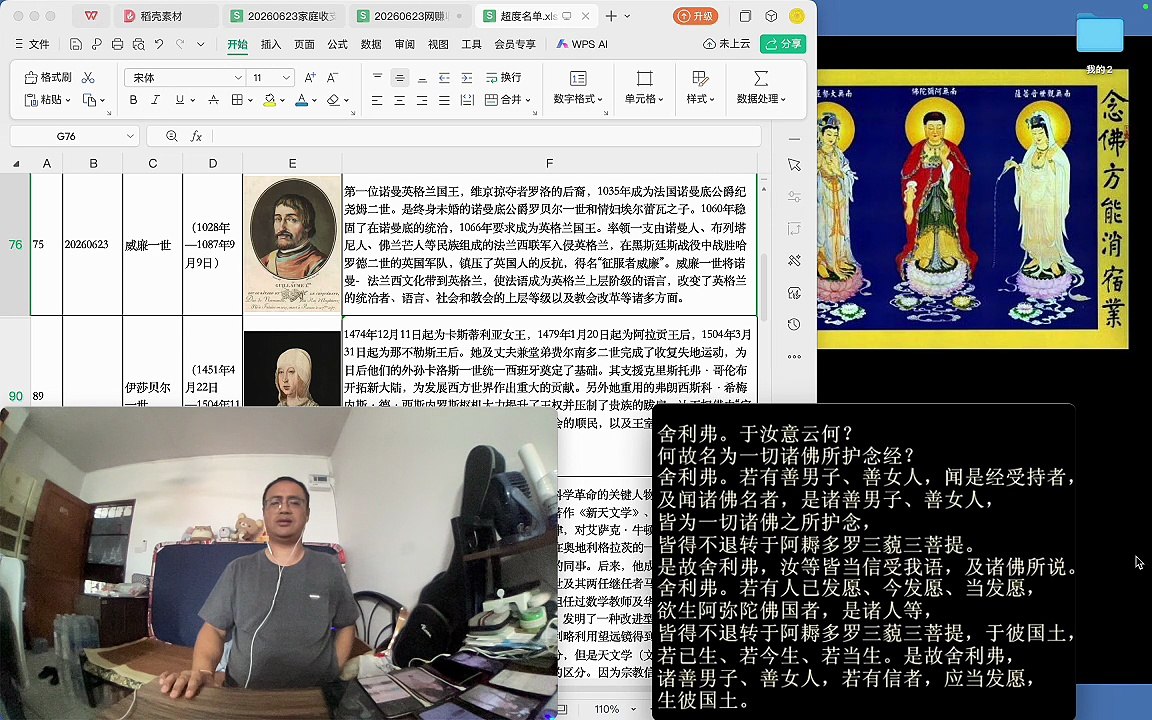1152x720 pixels.
Task: Align cell text right
Action: tap(422, 100)
